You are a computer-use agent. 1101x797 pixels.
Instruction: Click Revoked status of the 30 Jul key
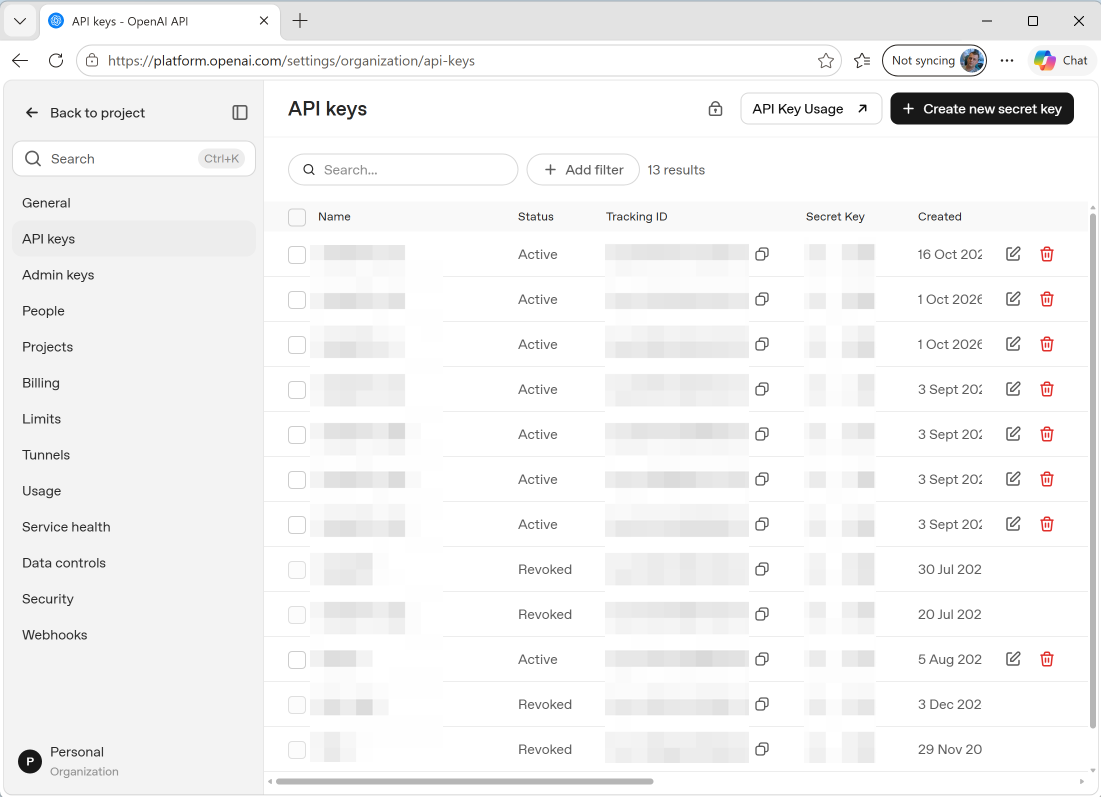point(545,569)
